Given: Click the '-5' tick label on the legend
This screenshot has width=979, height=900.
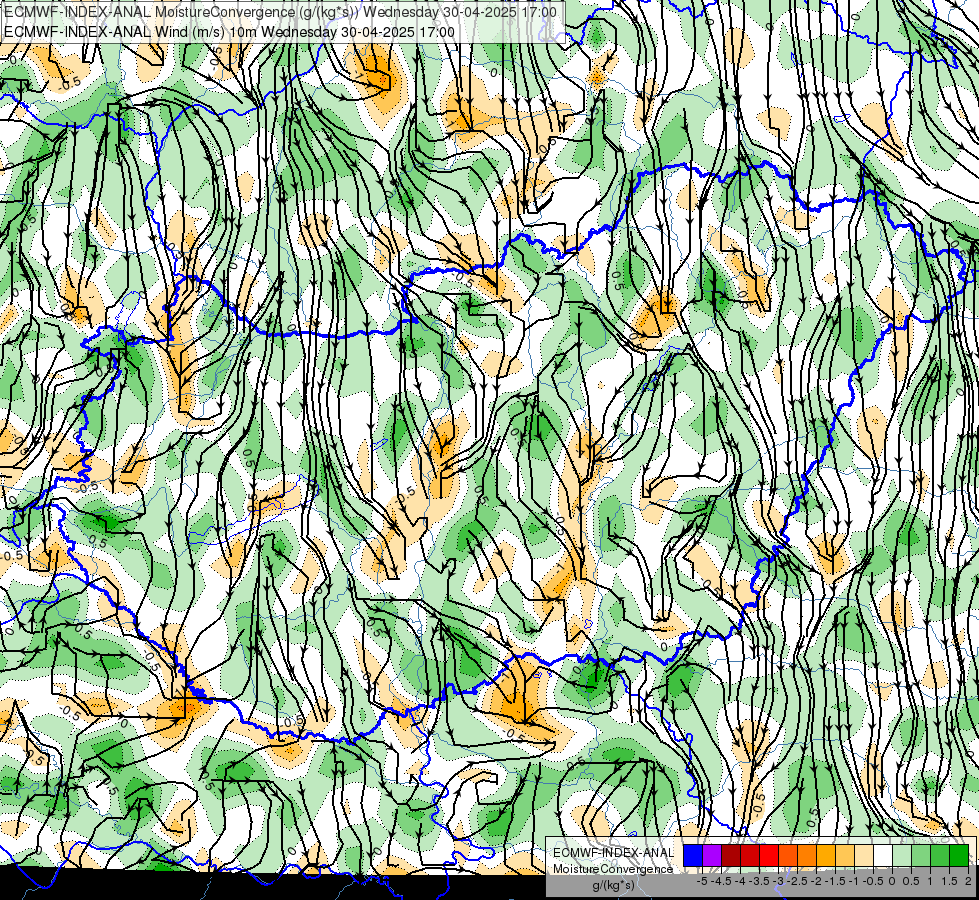Looking at the screenshot, I should pos(702,881).
